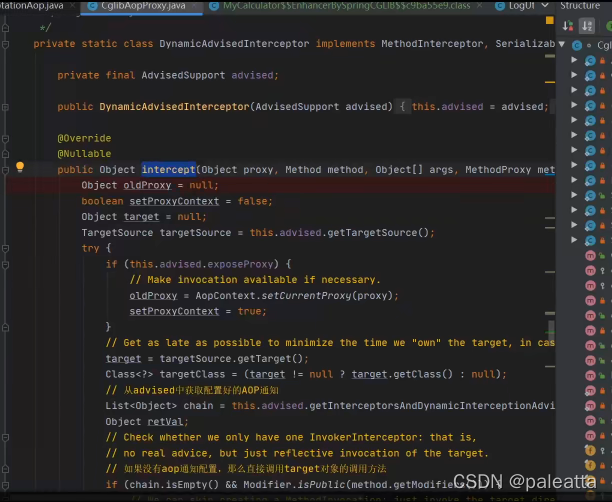Click setProxyContext in the boolean declaration
This screenshot has height=502, width=612.
click(174, 201)
